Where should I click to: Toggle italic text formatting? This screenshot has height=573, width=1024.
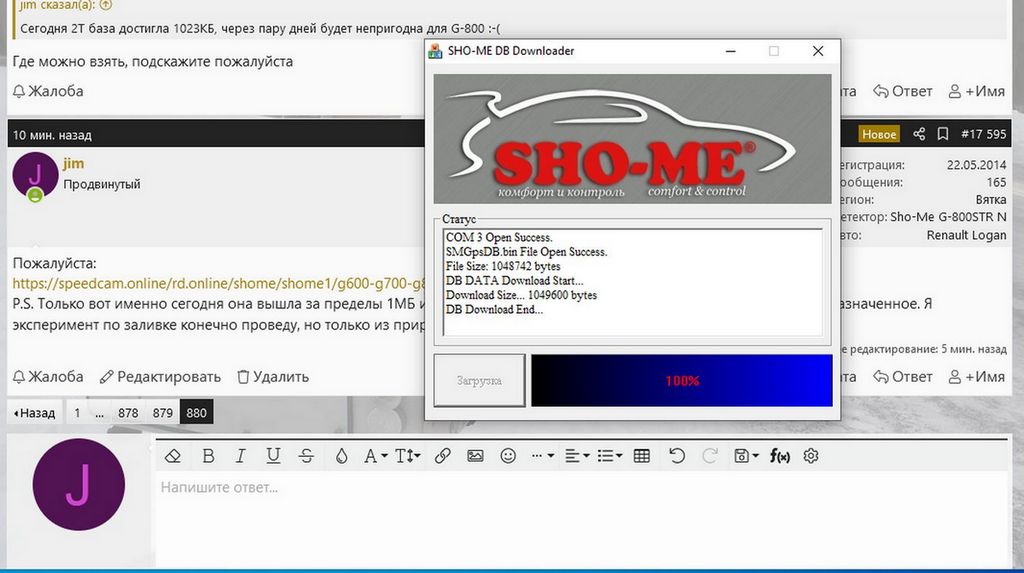pyautogui.click(x=240, y=456)
